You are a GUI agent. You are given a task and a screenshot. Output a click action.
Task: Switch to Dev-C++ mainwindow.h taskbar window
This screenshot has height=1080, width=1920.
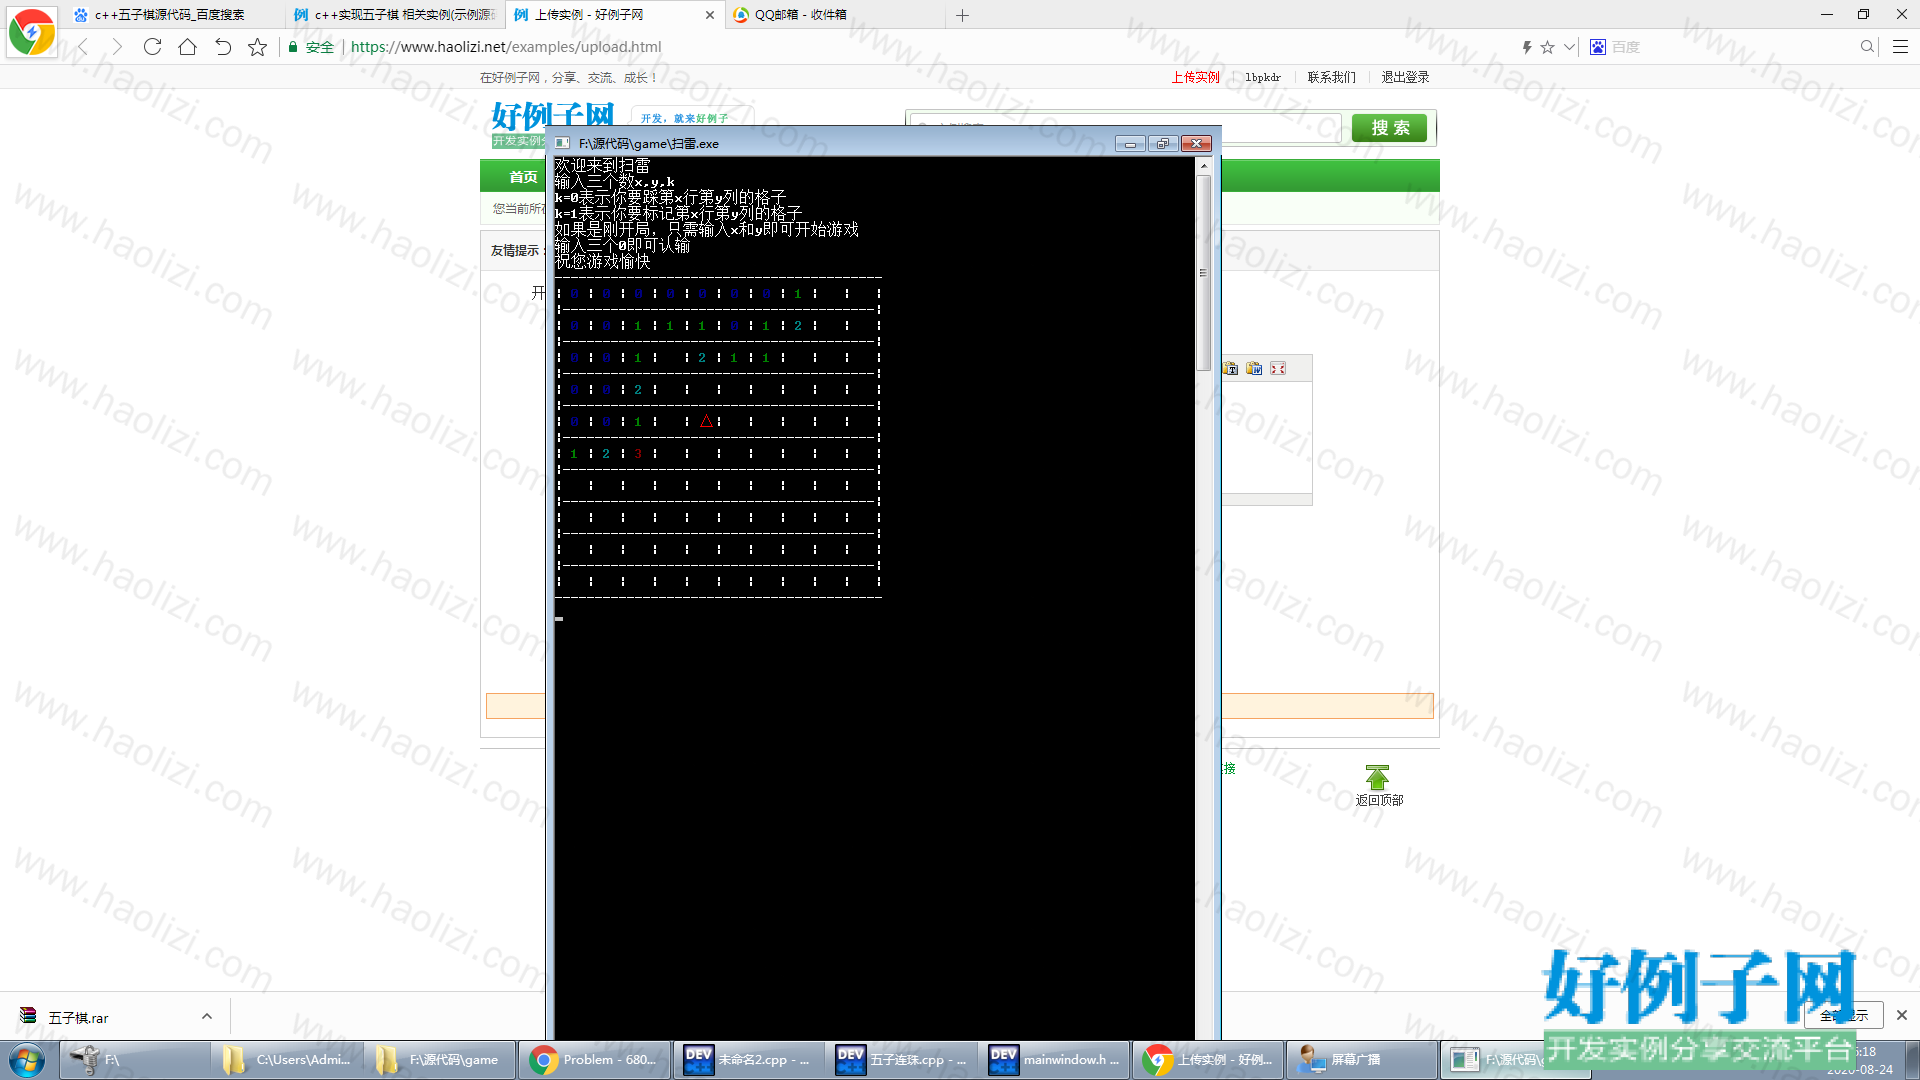point(1055,1060)
